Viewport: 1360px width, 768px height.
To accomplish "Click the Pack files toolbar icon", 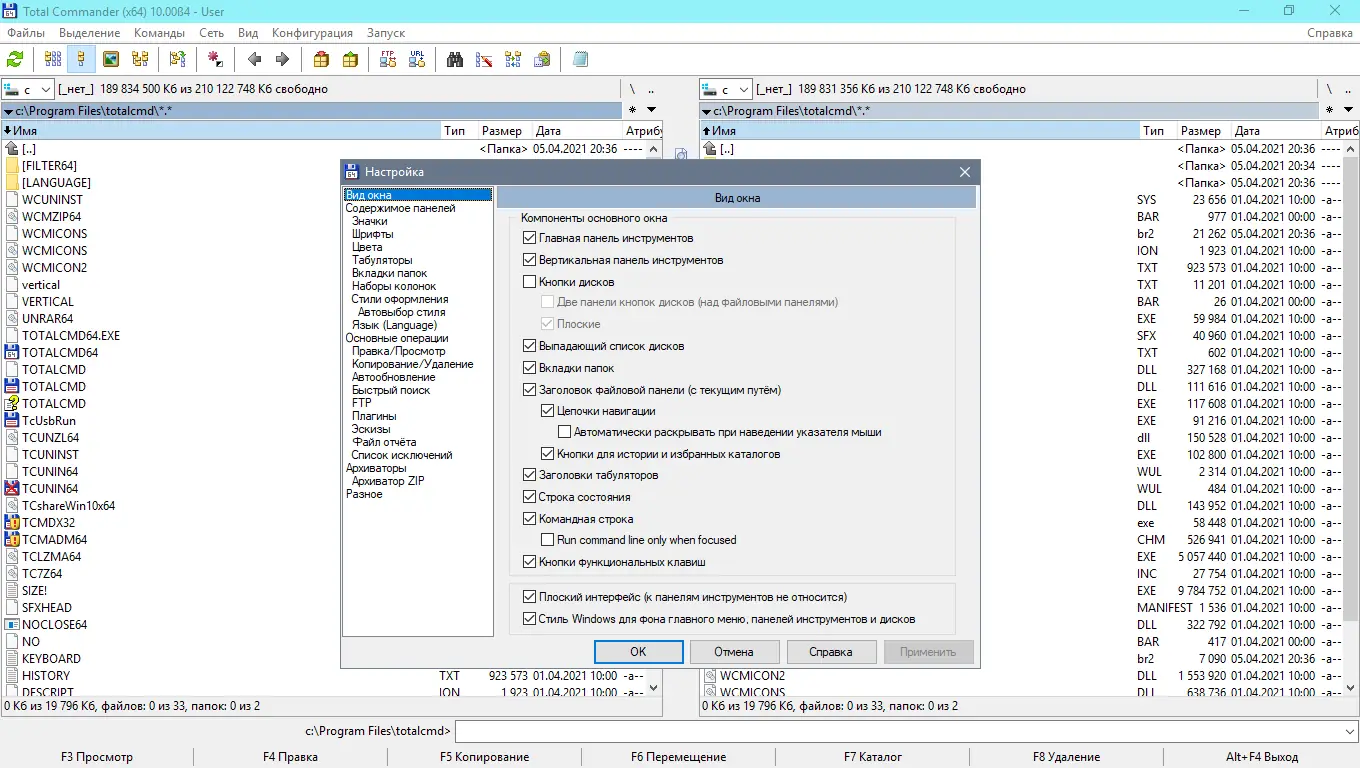I will click(322, 59).
